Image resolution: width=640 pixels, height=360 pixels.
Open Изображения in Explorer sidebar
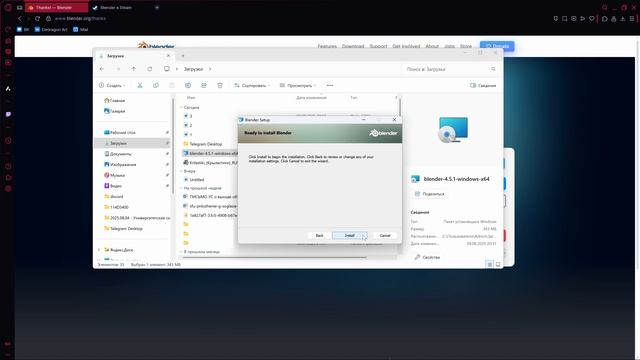tap(120, 164)
